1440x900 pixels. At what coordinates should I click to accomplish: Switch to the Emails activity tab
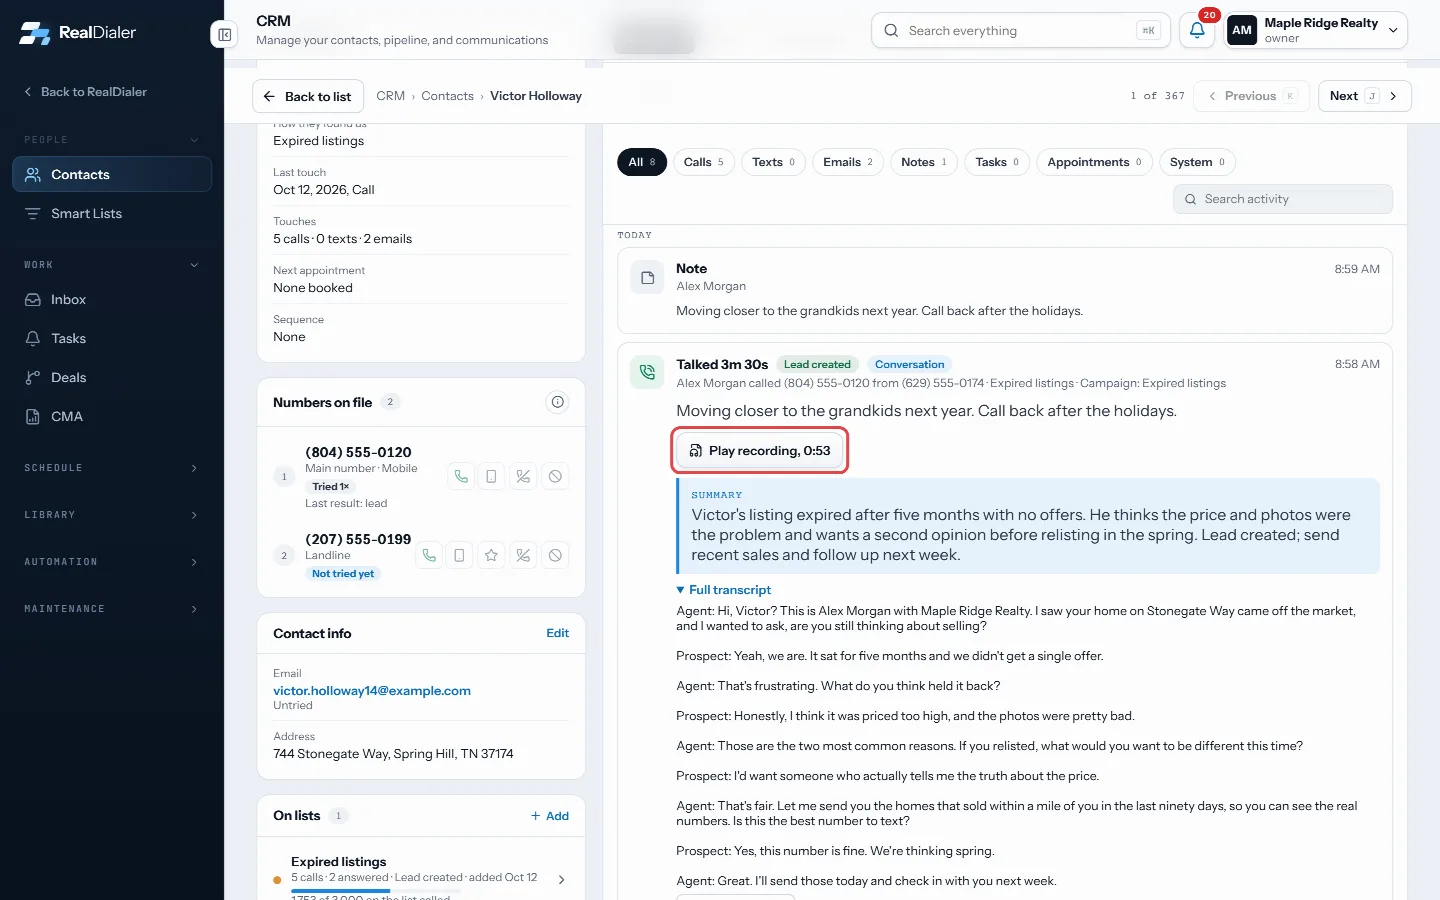848,162
